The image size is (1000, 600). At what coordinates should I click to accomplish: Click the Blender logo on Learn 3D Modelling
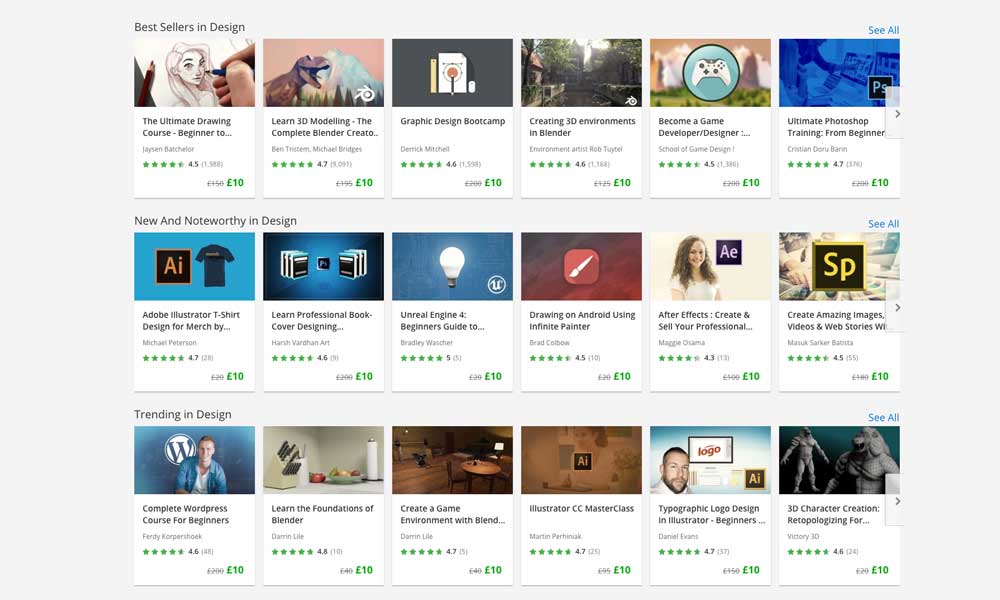(367, 93)
